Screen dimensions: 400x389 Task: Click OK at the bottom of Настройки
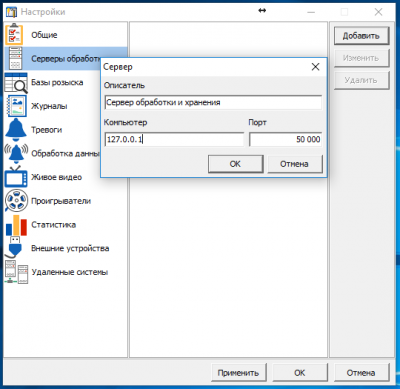pos(300,372)
